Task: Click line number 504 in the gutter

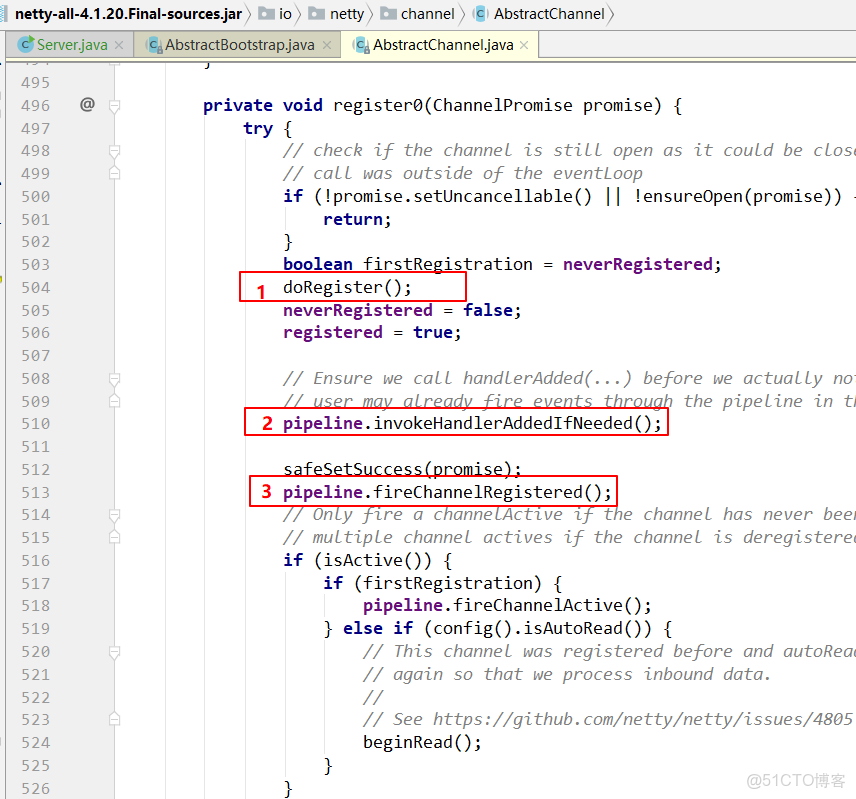Action: click(x=35, y=288)
